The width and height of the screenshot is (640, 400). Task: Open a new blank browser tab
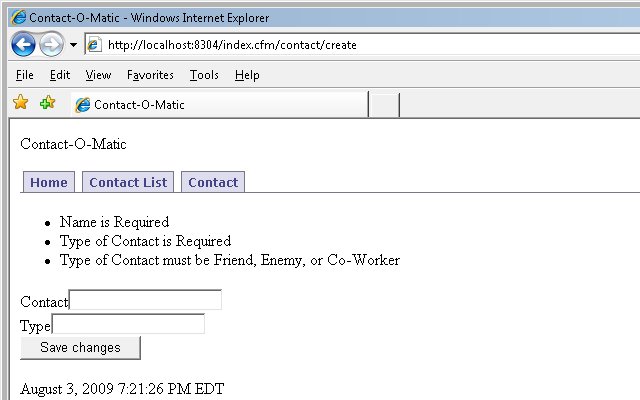[384, 105]
